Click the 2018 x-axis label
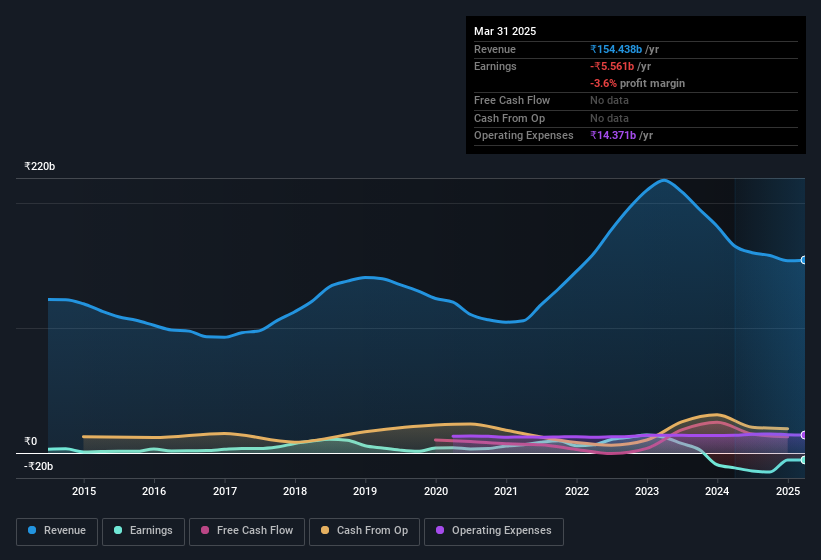The image size is (821, 560). [x=295, y=491]
